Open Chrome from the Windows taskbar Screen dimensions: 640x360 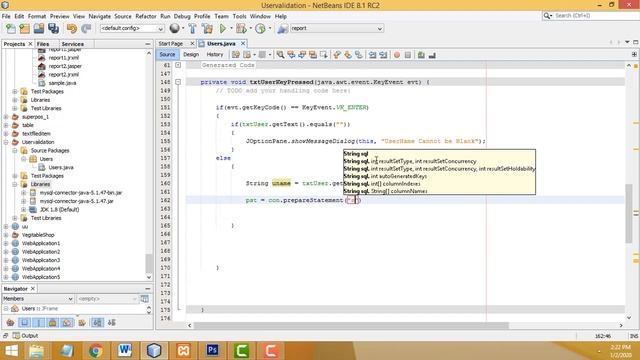[x=96, y=351]
